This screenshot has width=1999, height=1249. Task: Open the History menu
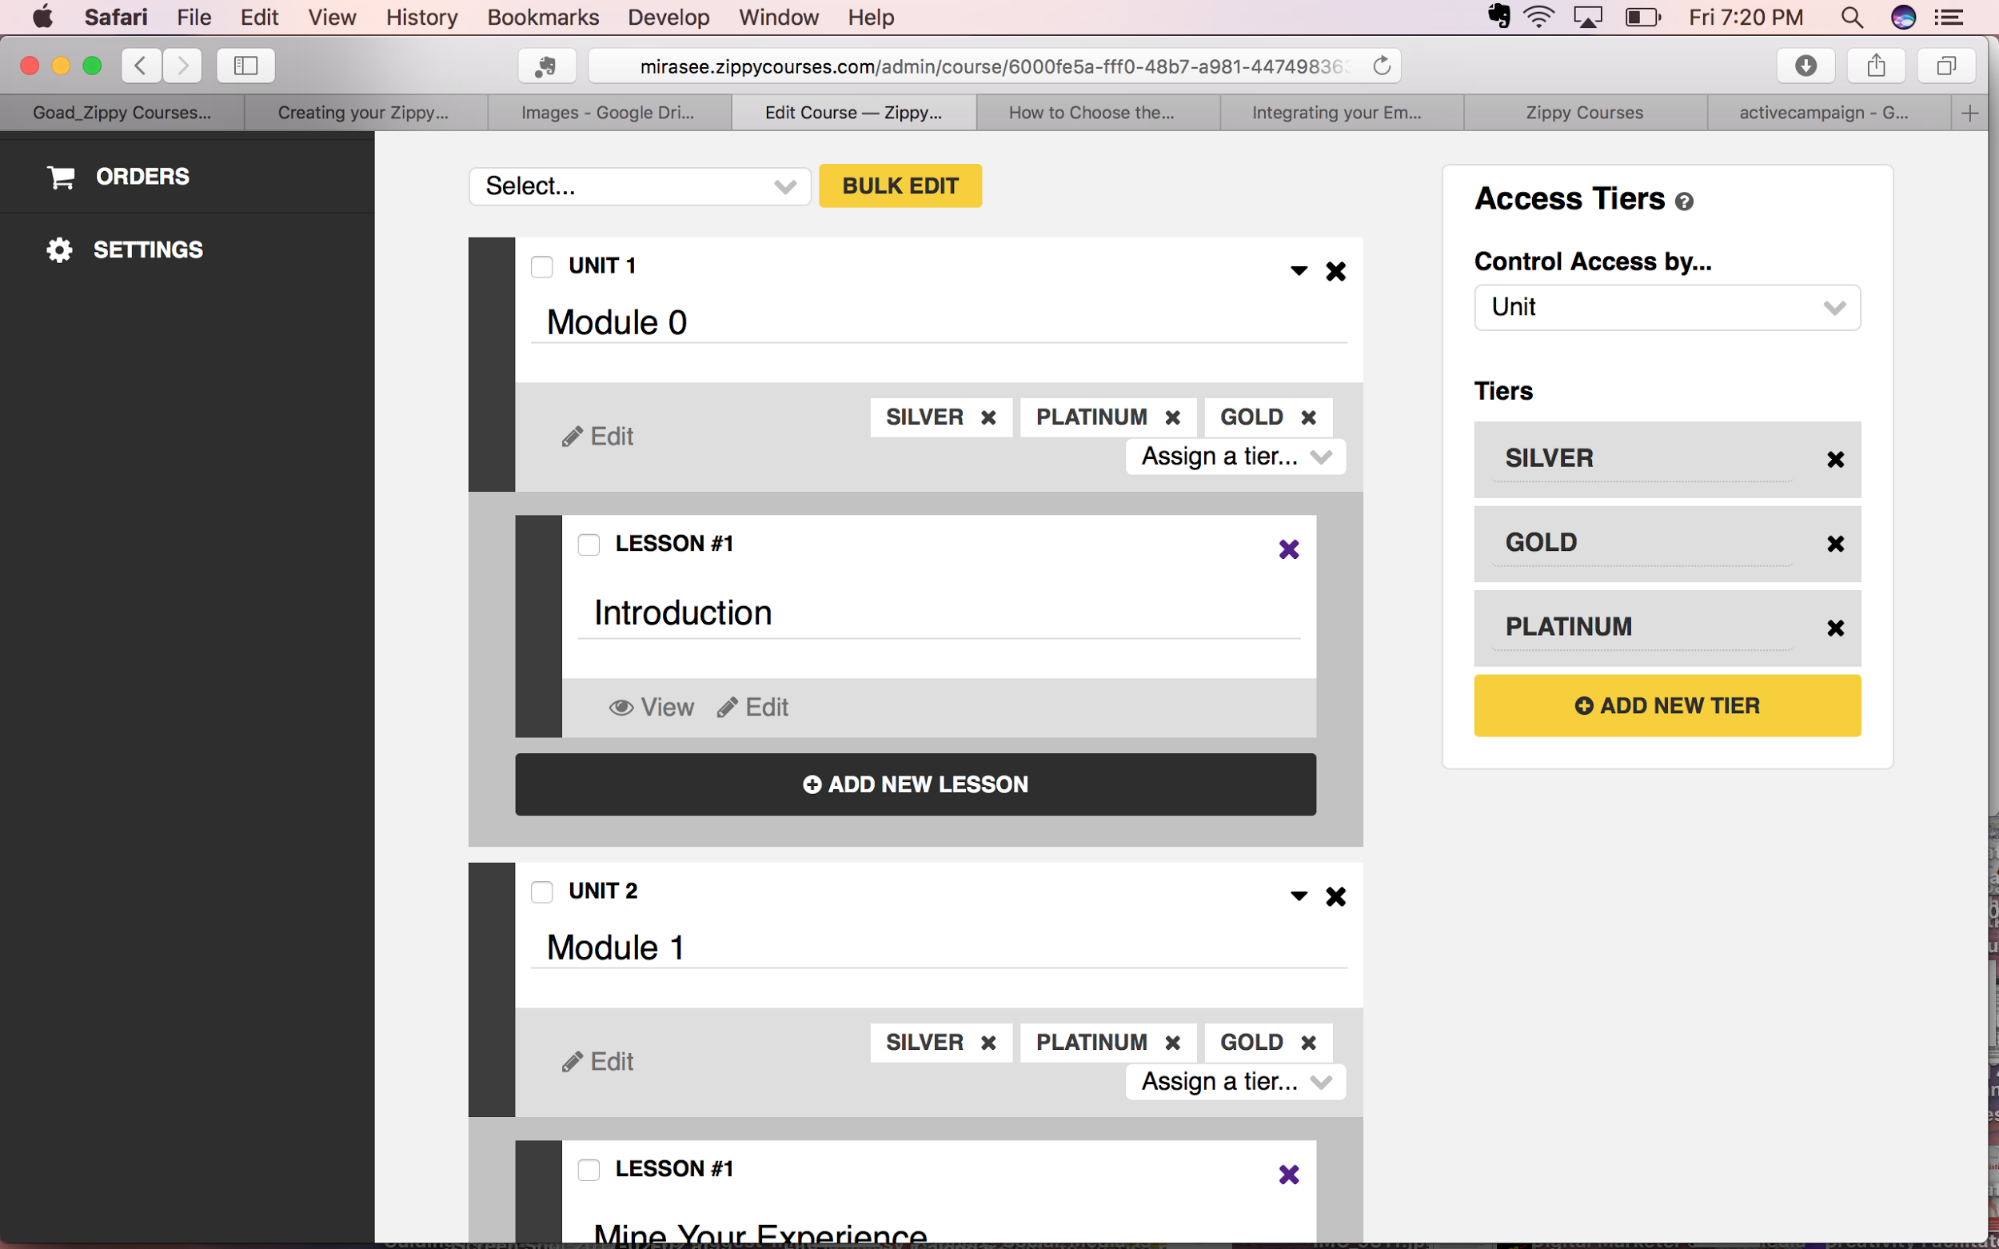point(421,17)
